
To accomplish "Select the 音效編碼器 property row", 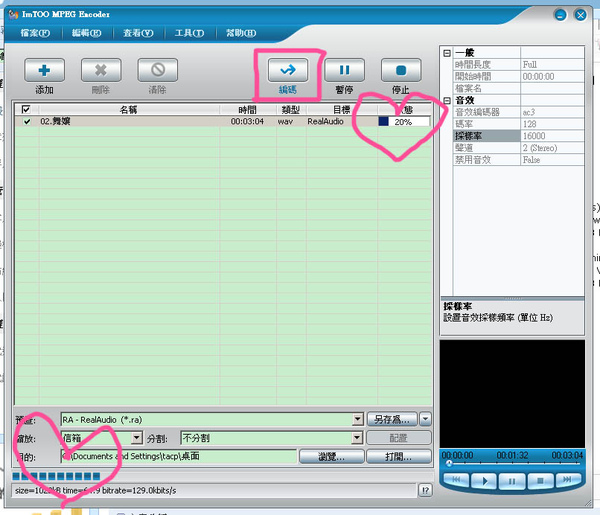I will tap(519, 112).
